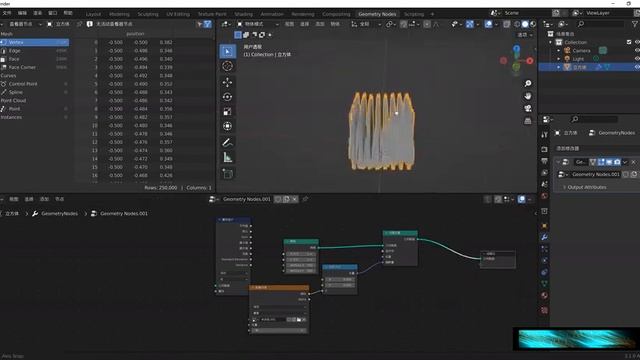Select the Move tool
Screen dimensions: 640x360
227,82
